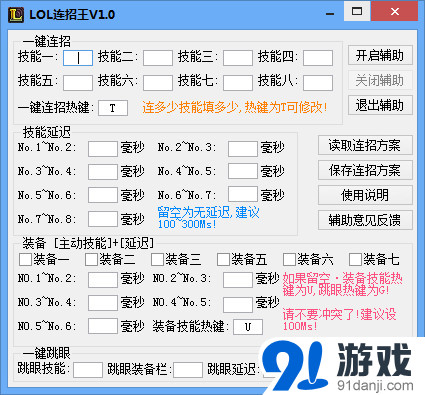Select the 技能三 input field

(x=238, y=58)
